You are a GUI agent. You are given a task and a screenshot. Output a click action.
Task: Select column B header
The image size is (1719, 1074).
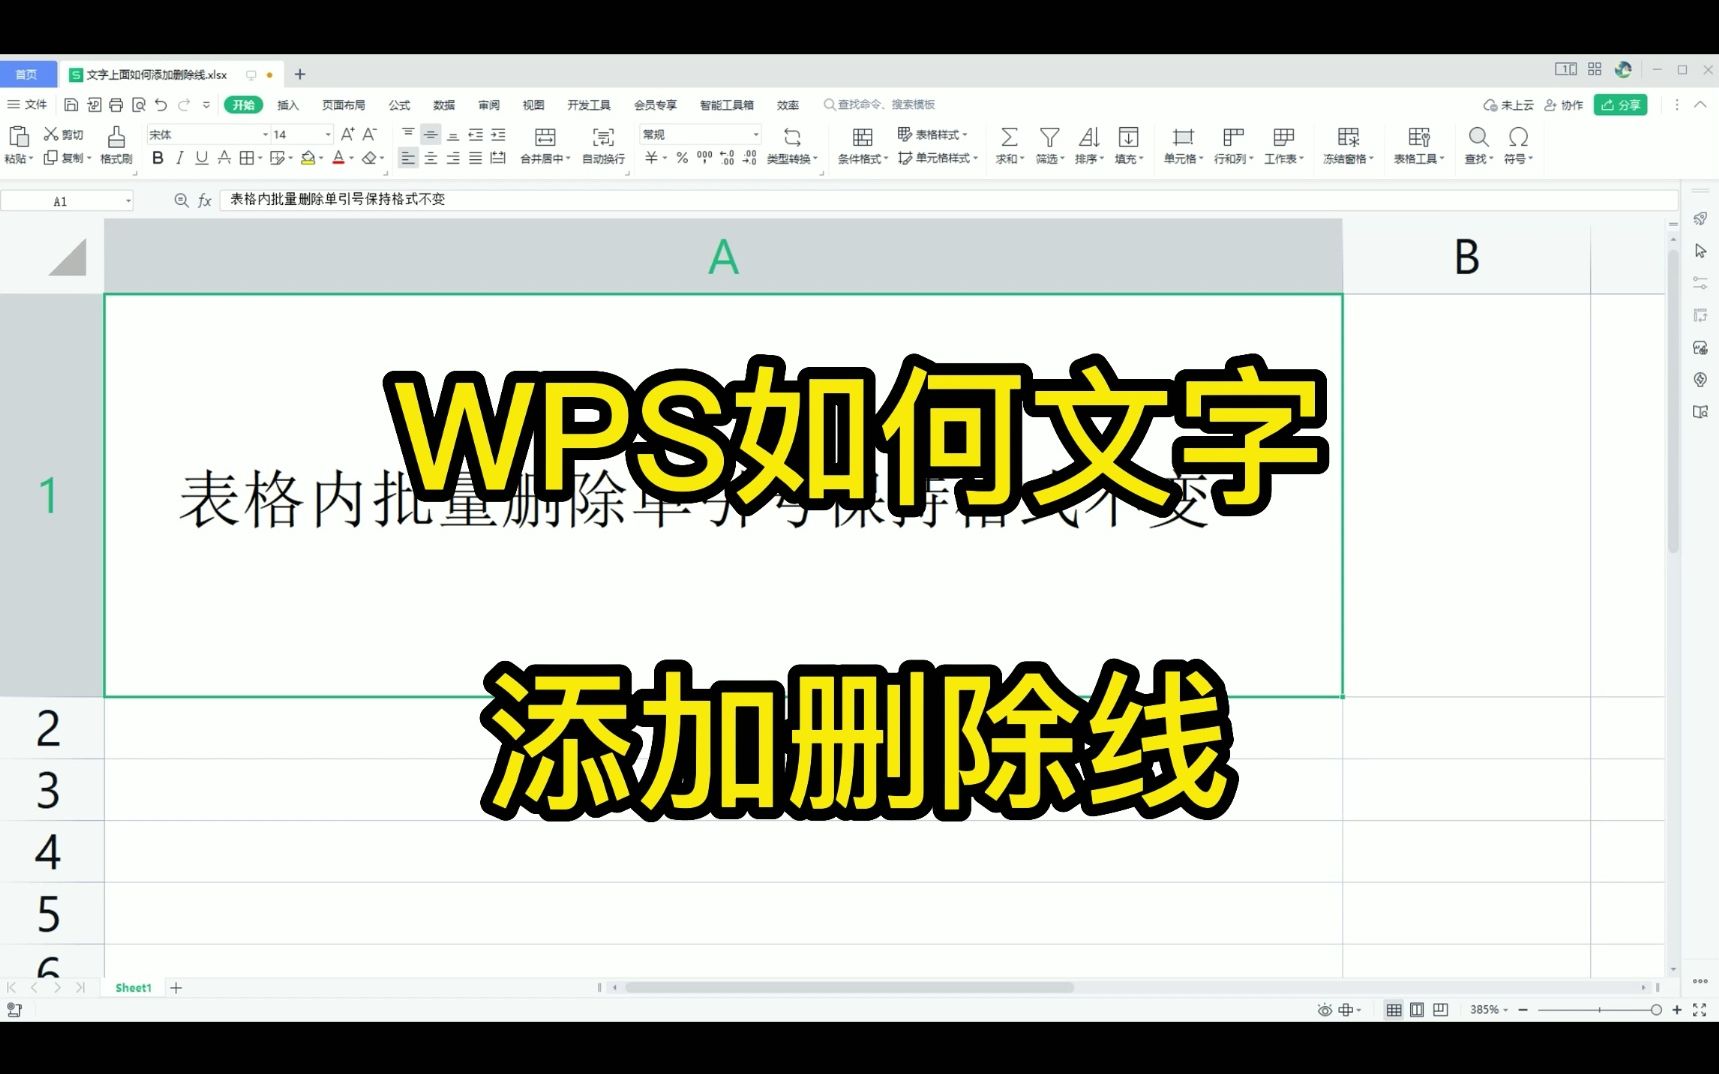[x=1466, y=257]
